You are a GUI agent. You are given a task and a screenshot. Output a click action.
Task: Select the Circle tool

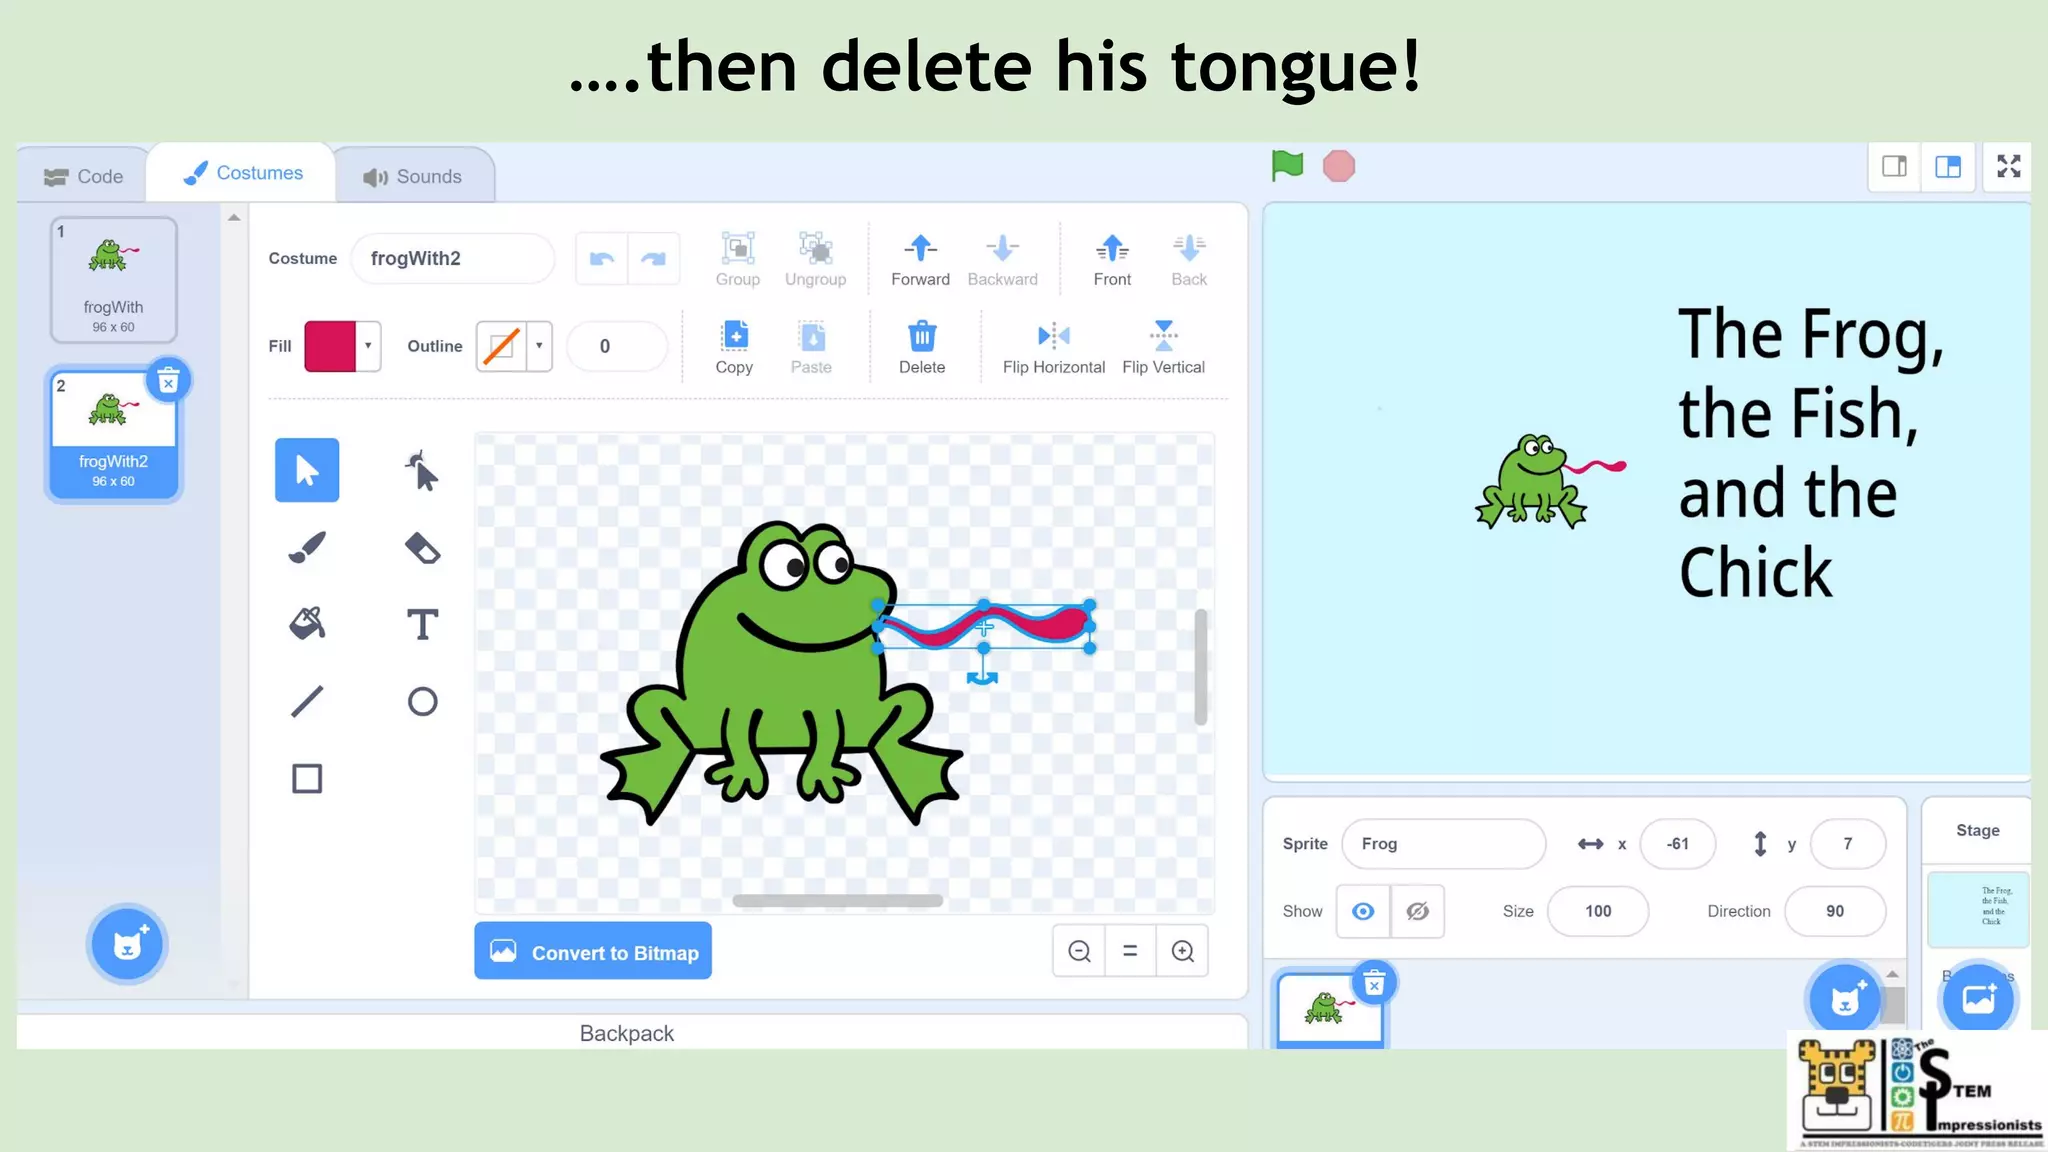point(422,701)
